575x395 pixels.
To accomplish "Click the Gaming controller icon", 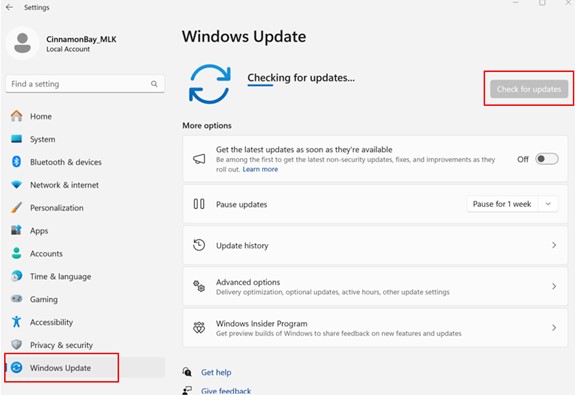I will (17, 299).
